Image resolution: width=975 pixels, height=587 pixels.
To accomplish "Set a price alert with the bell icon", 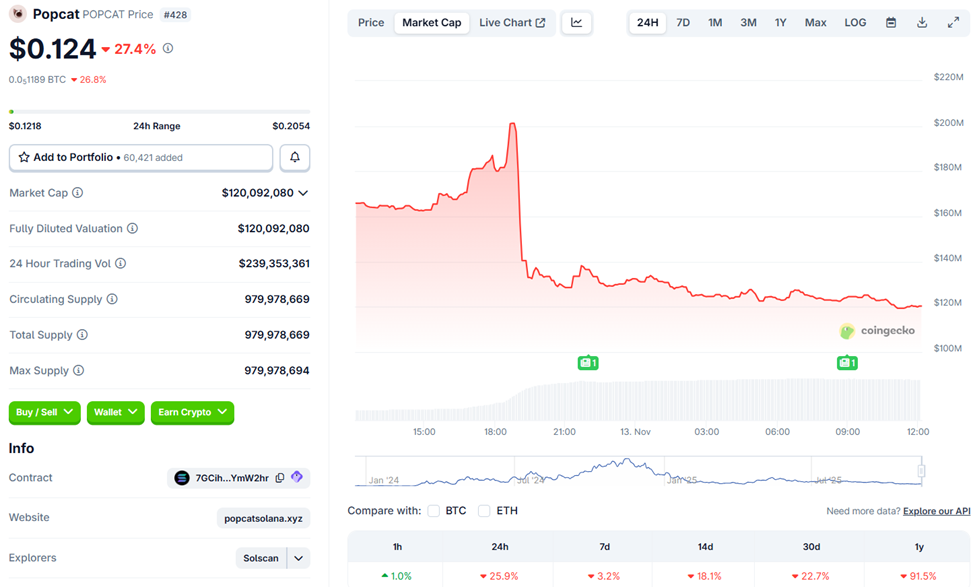I will [294, 157].
